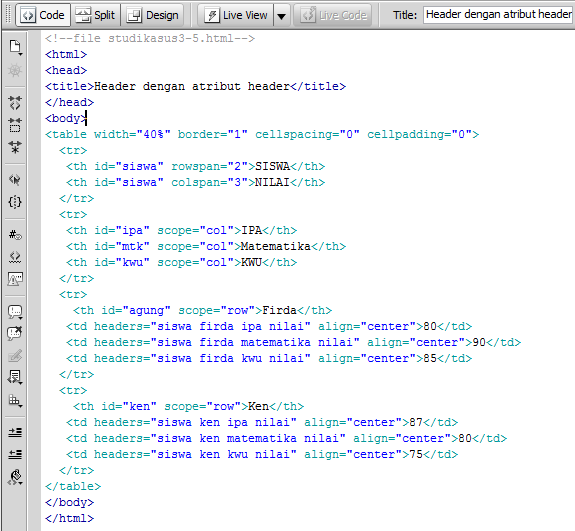
Task: Click the th line with id="agung"
Action: click(202, 311)
